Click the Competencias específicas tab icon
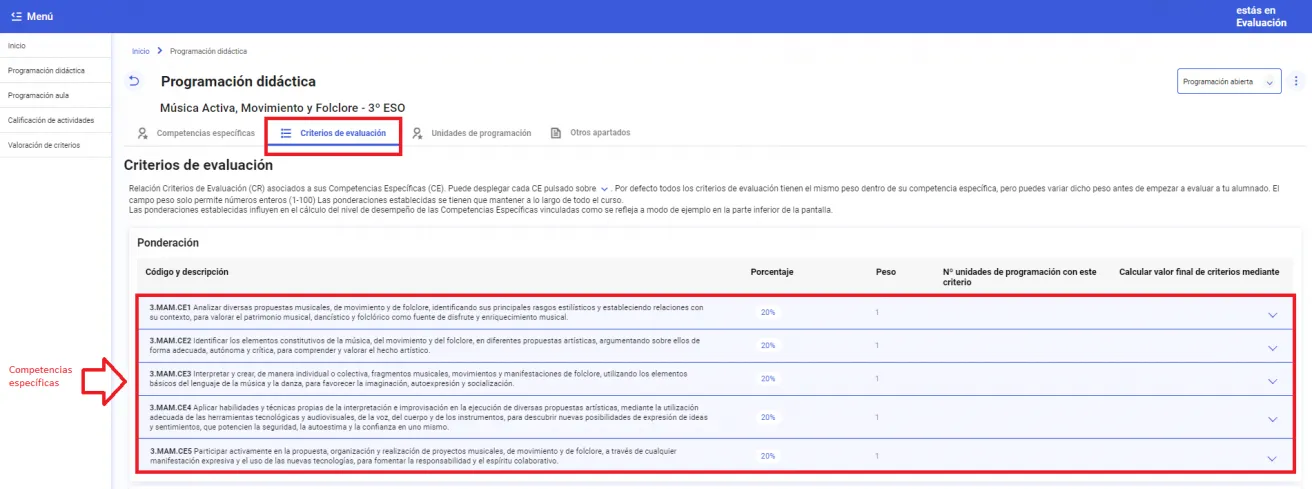 tap(144, 133)
